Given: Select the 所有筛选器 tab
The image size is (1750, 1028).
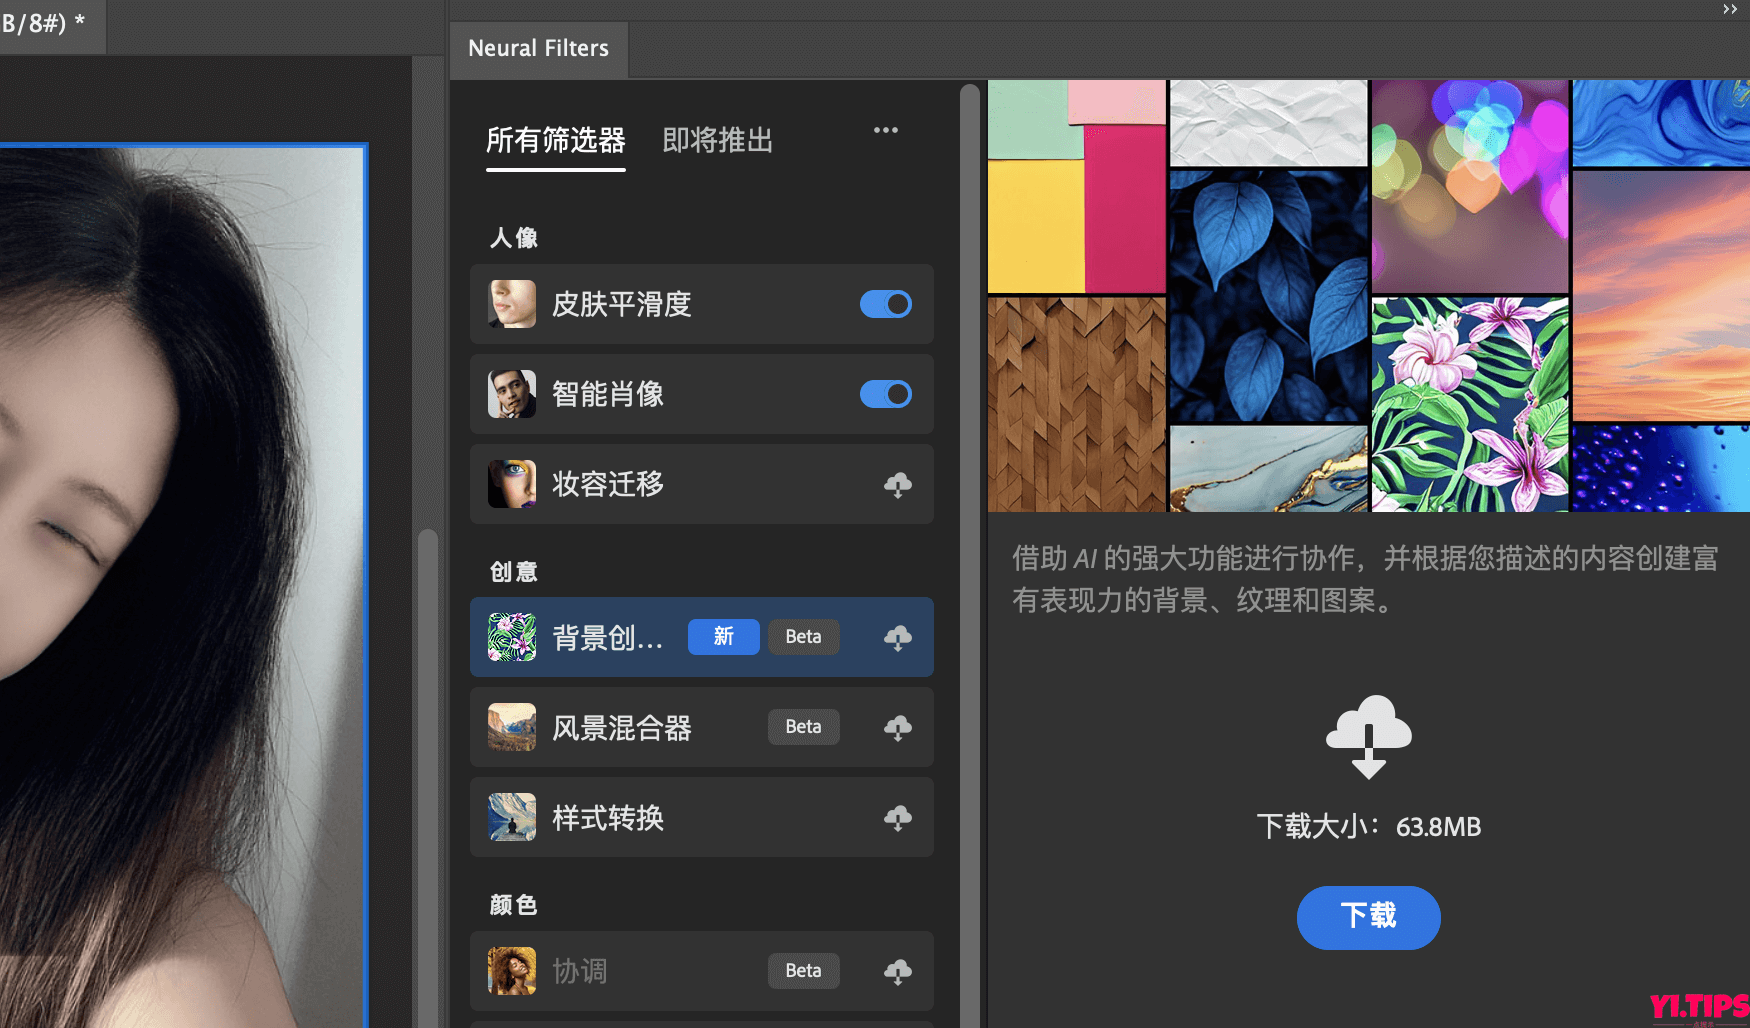Looking at the screenshot, I should pos(555,143).
